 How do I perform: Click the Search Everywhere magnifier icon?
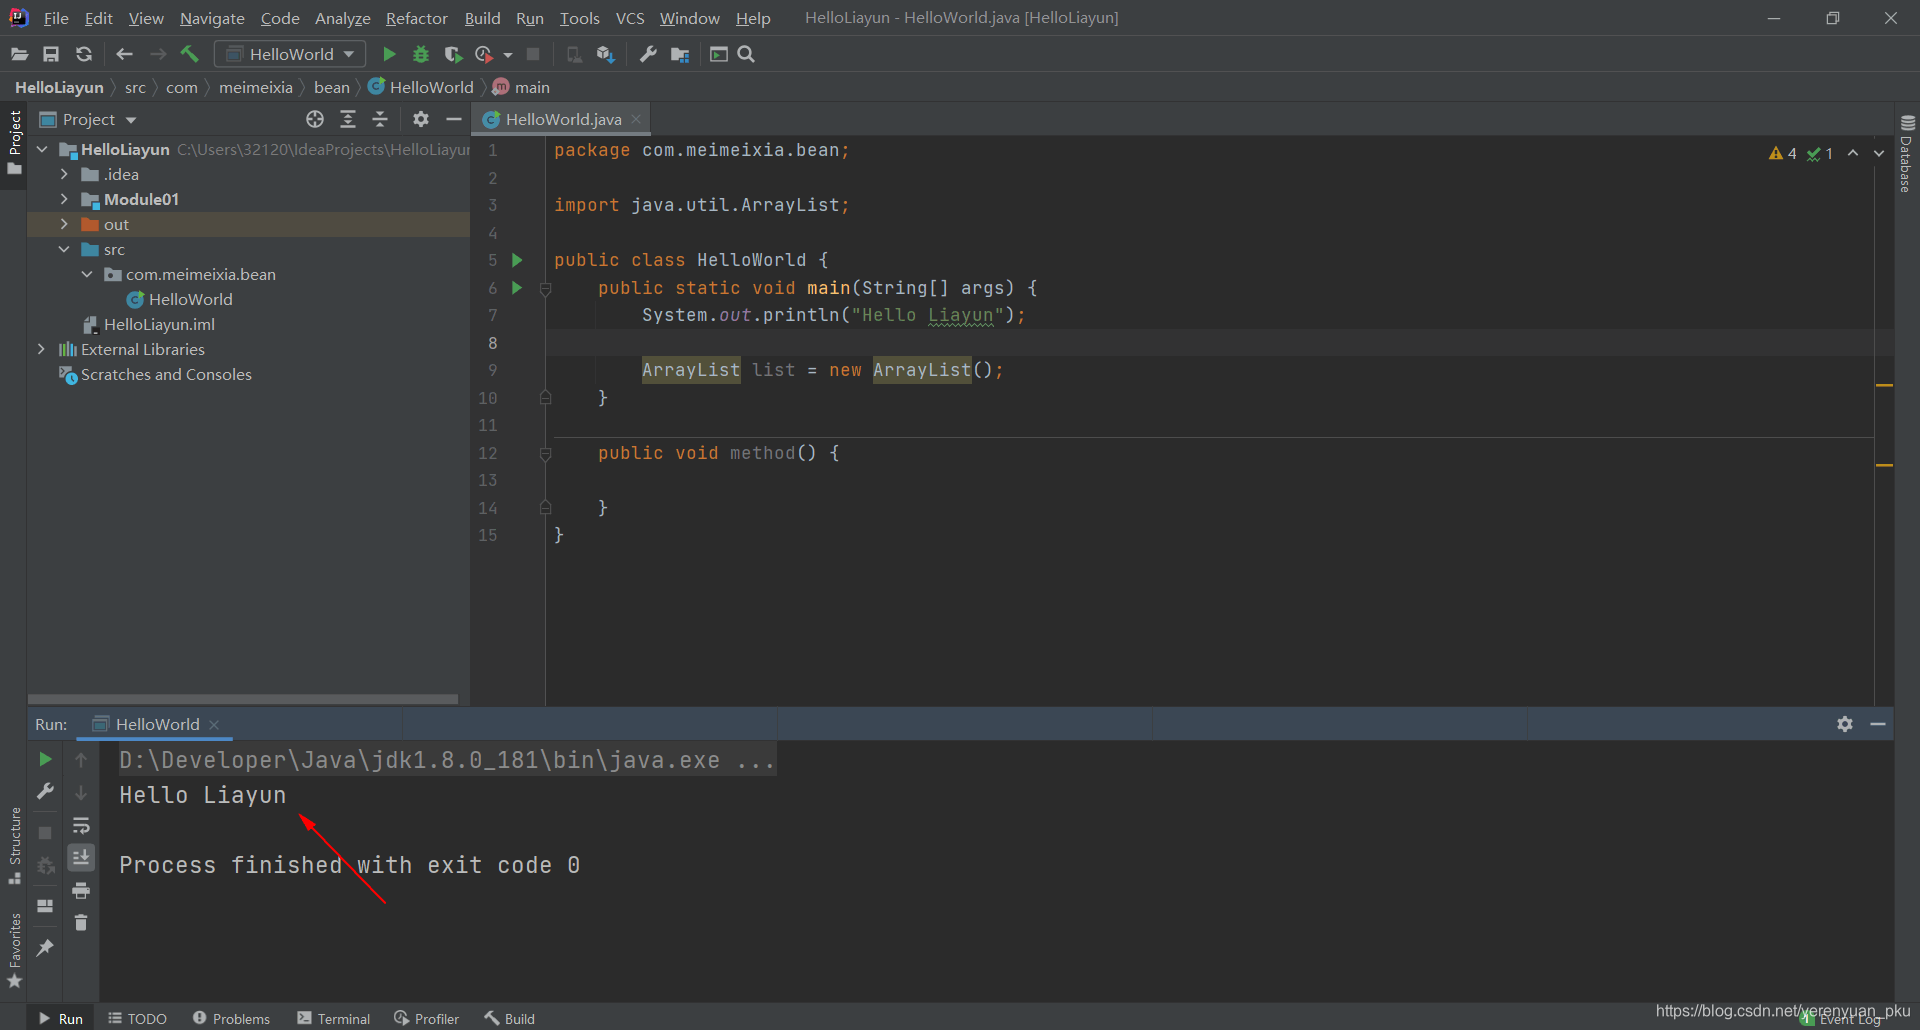(x=746, y=54)
